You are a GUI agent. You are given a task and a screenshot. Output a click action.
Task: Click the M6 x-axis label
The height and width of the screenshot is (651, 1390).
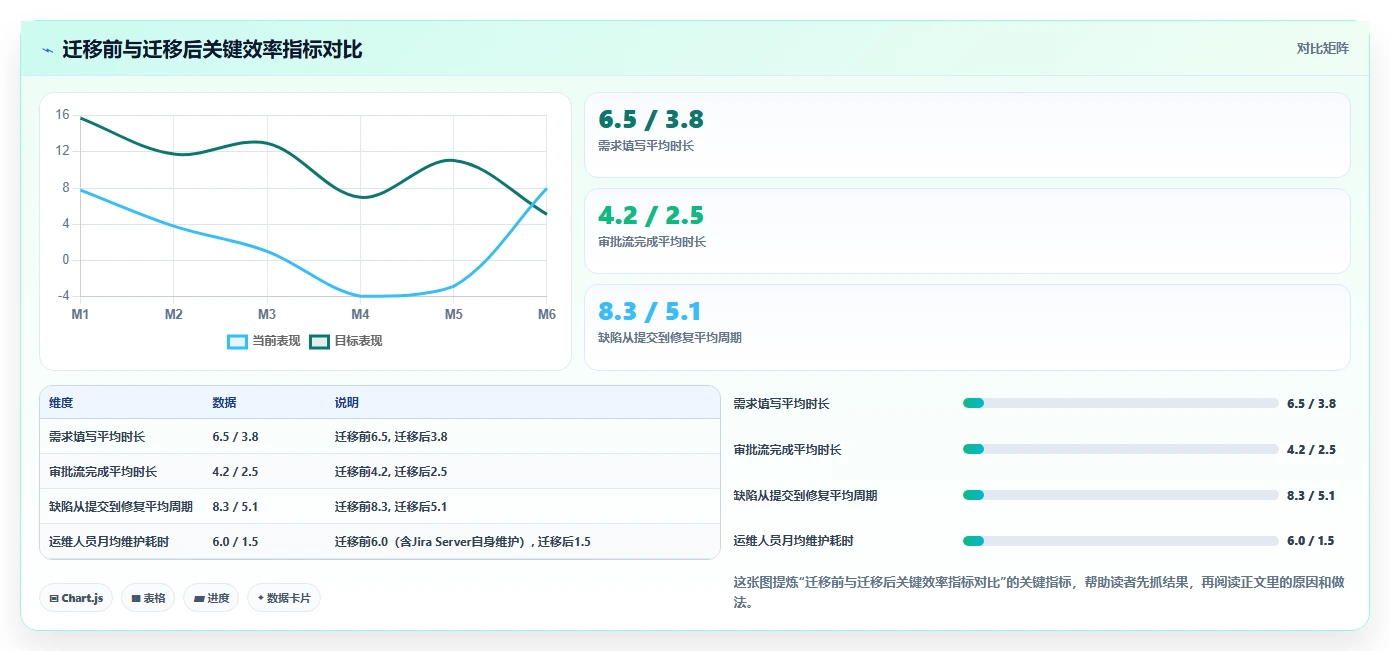tap(546, 314)
